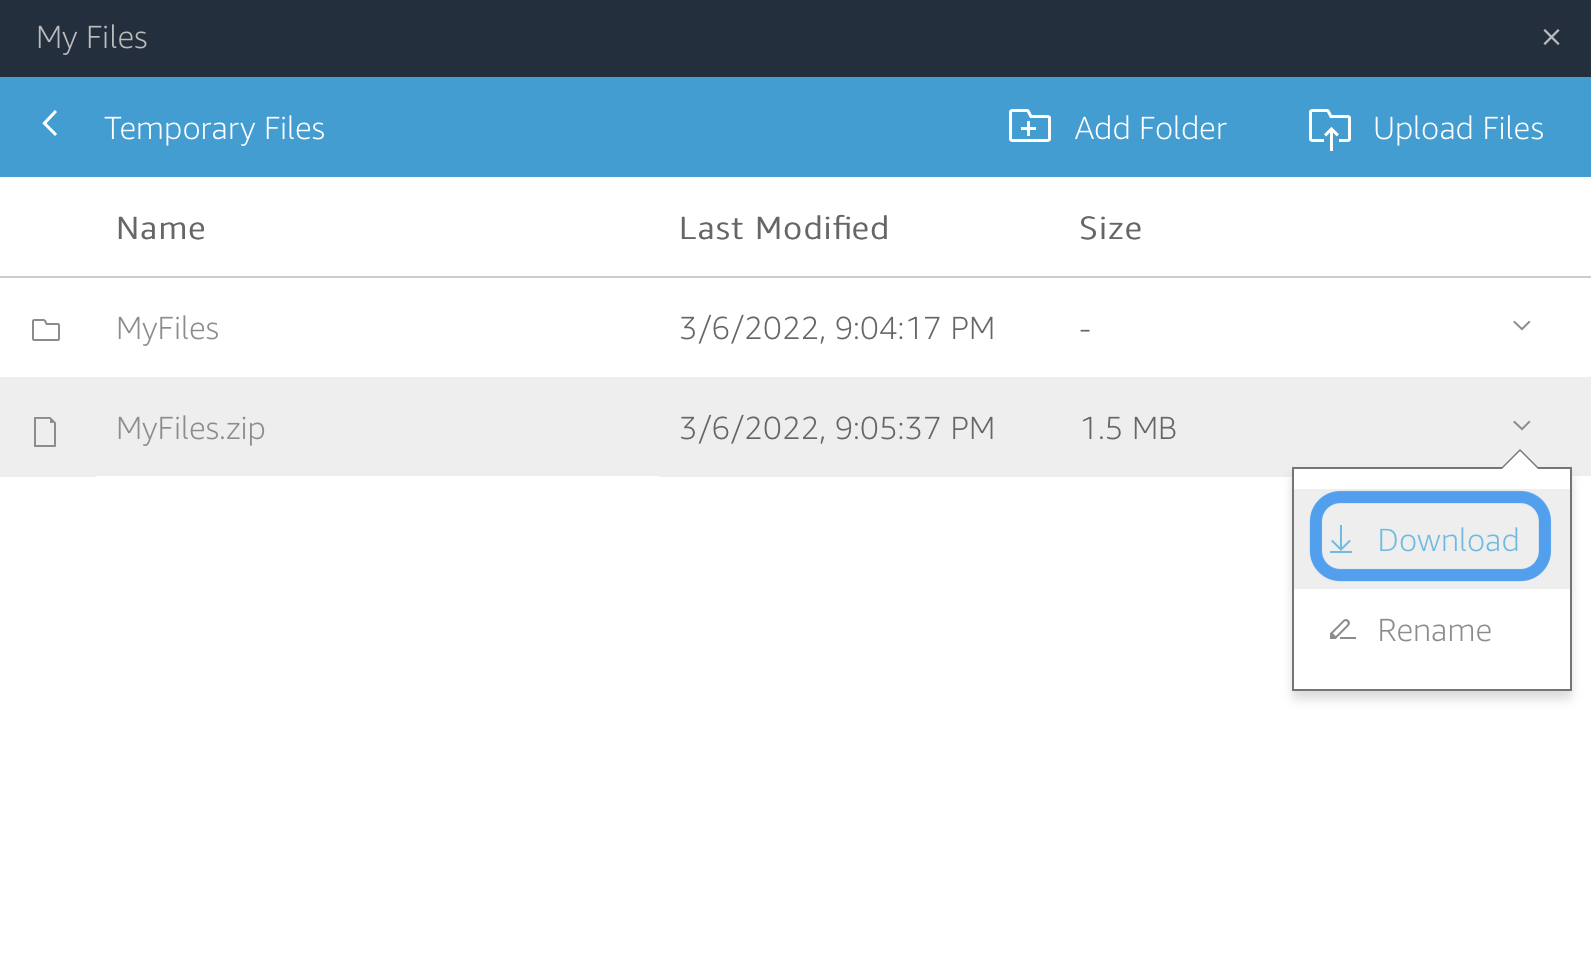
Task: Click the MyFiles folder icon
Action: [x=46, y=330]
